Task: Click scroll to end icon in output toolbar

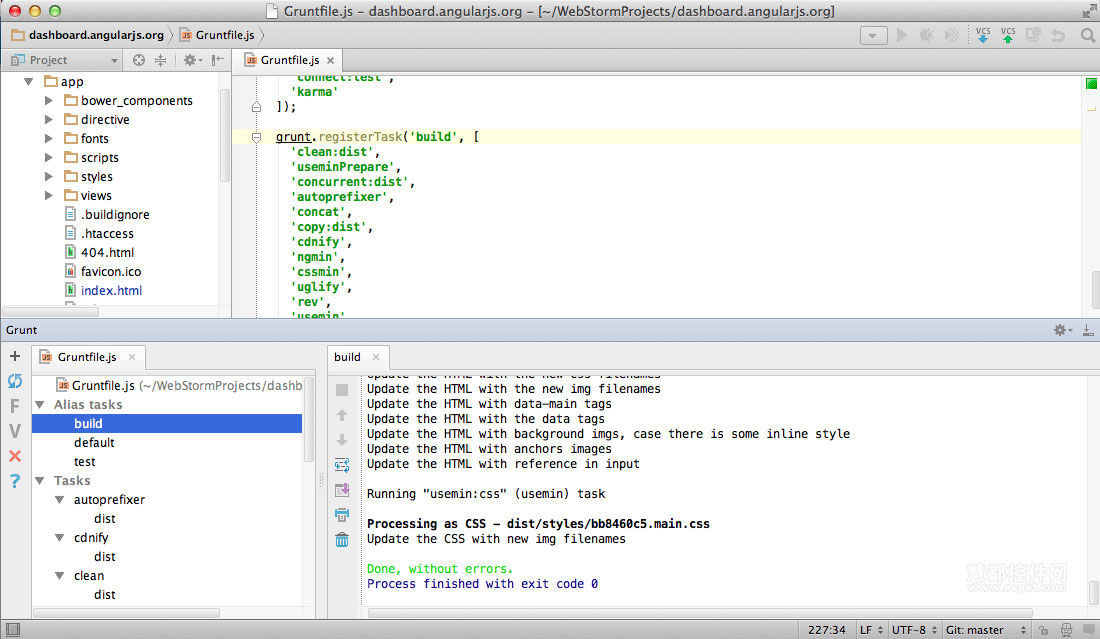Action: pos(342,490)
